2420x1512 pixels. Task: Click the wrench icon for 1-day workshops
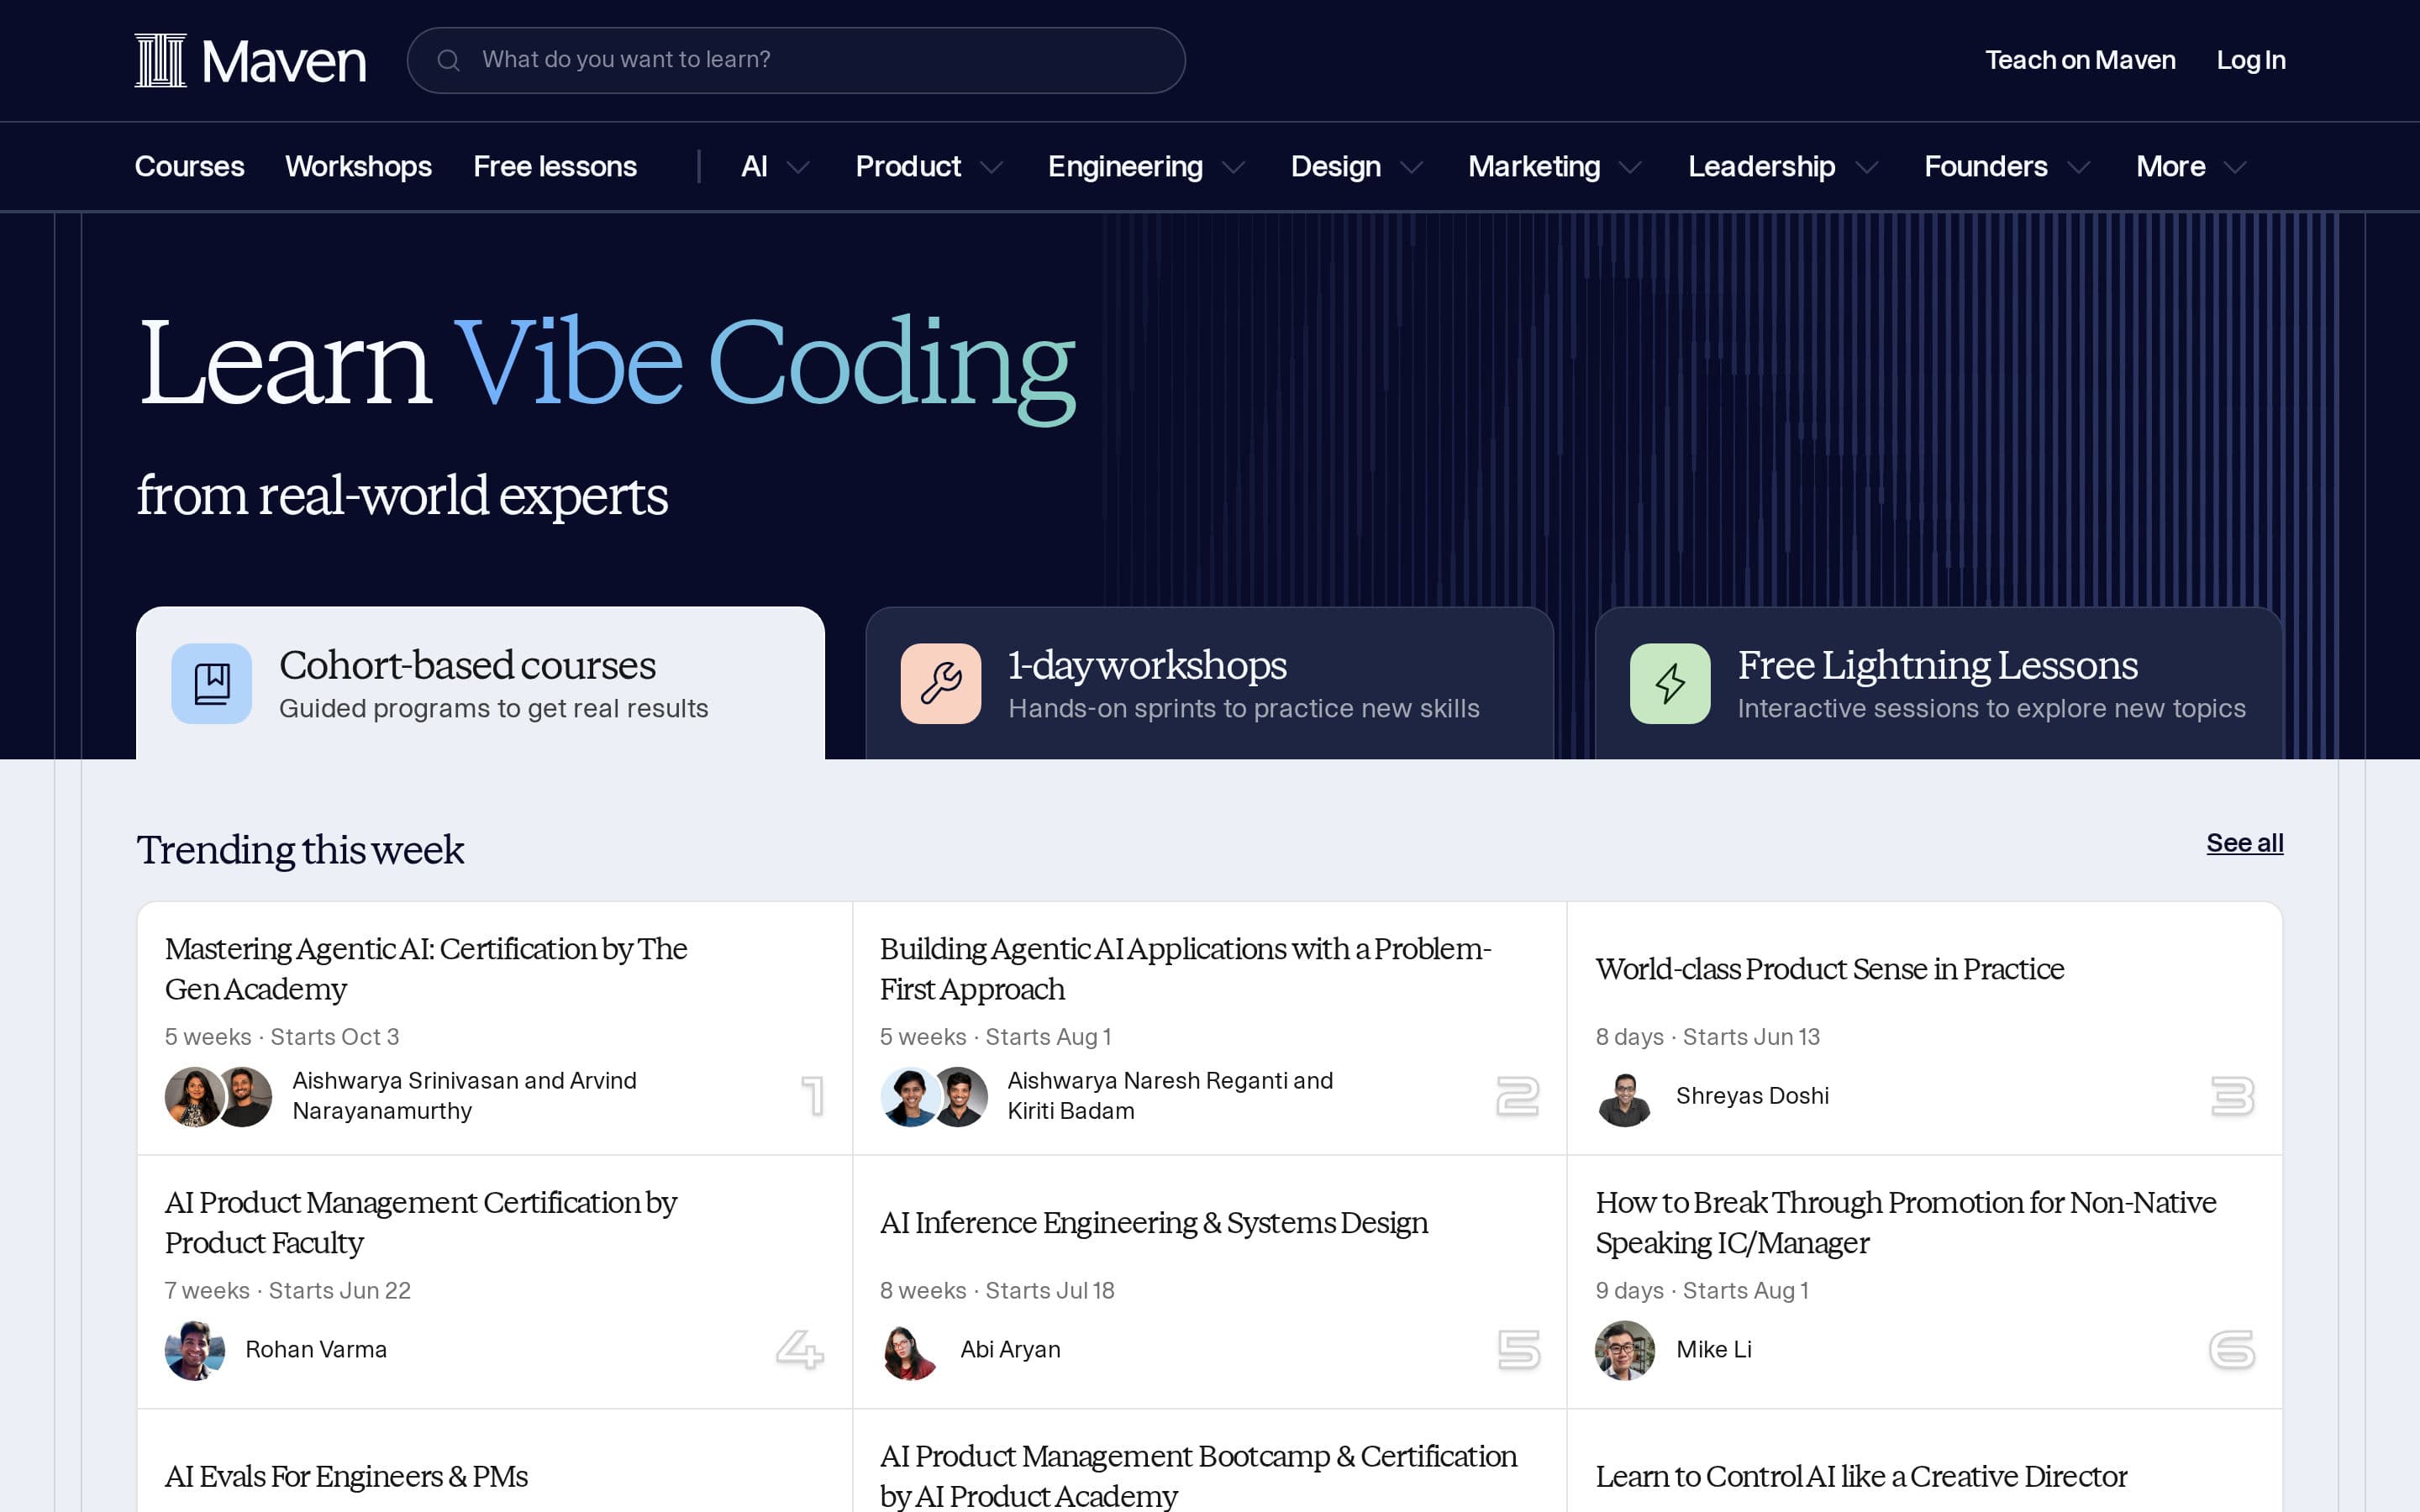(940, 684)
